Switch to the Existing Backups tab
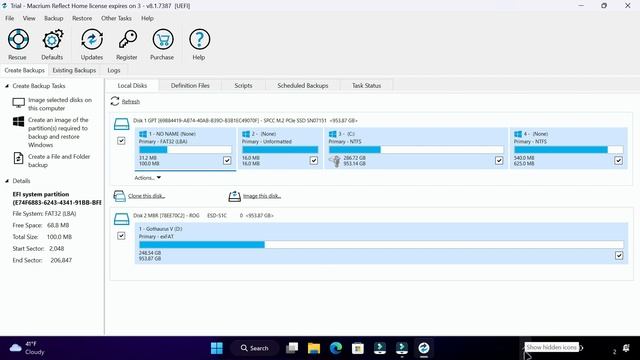 pyautogui.click(x=74, y=70)
